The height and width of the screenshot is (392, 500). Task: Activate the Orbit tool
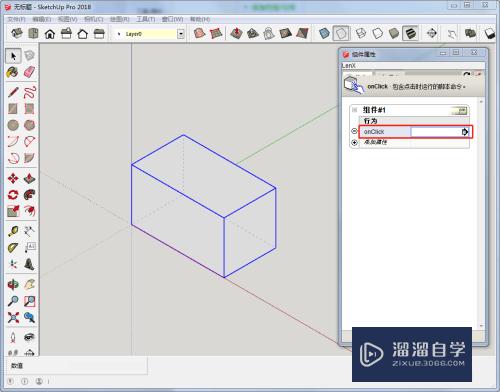[13, 284]
